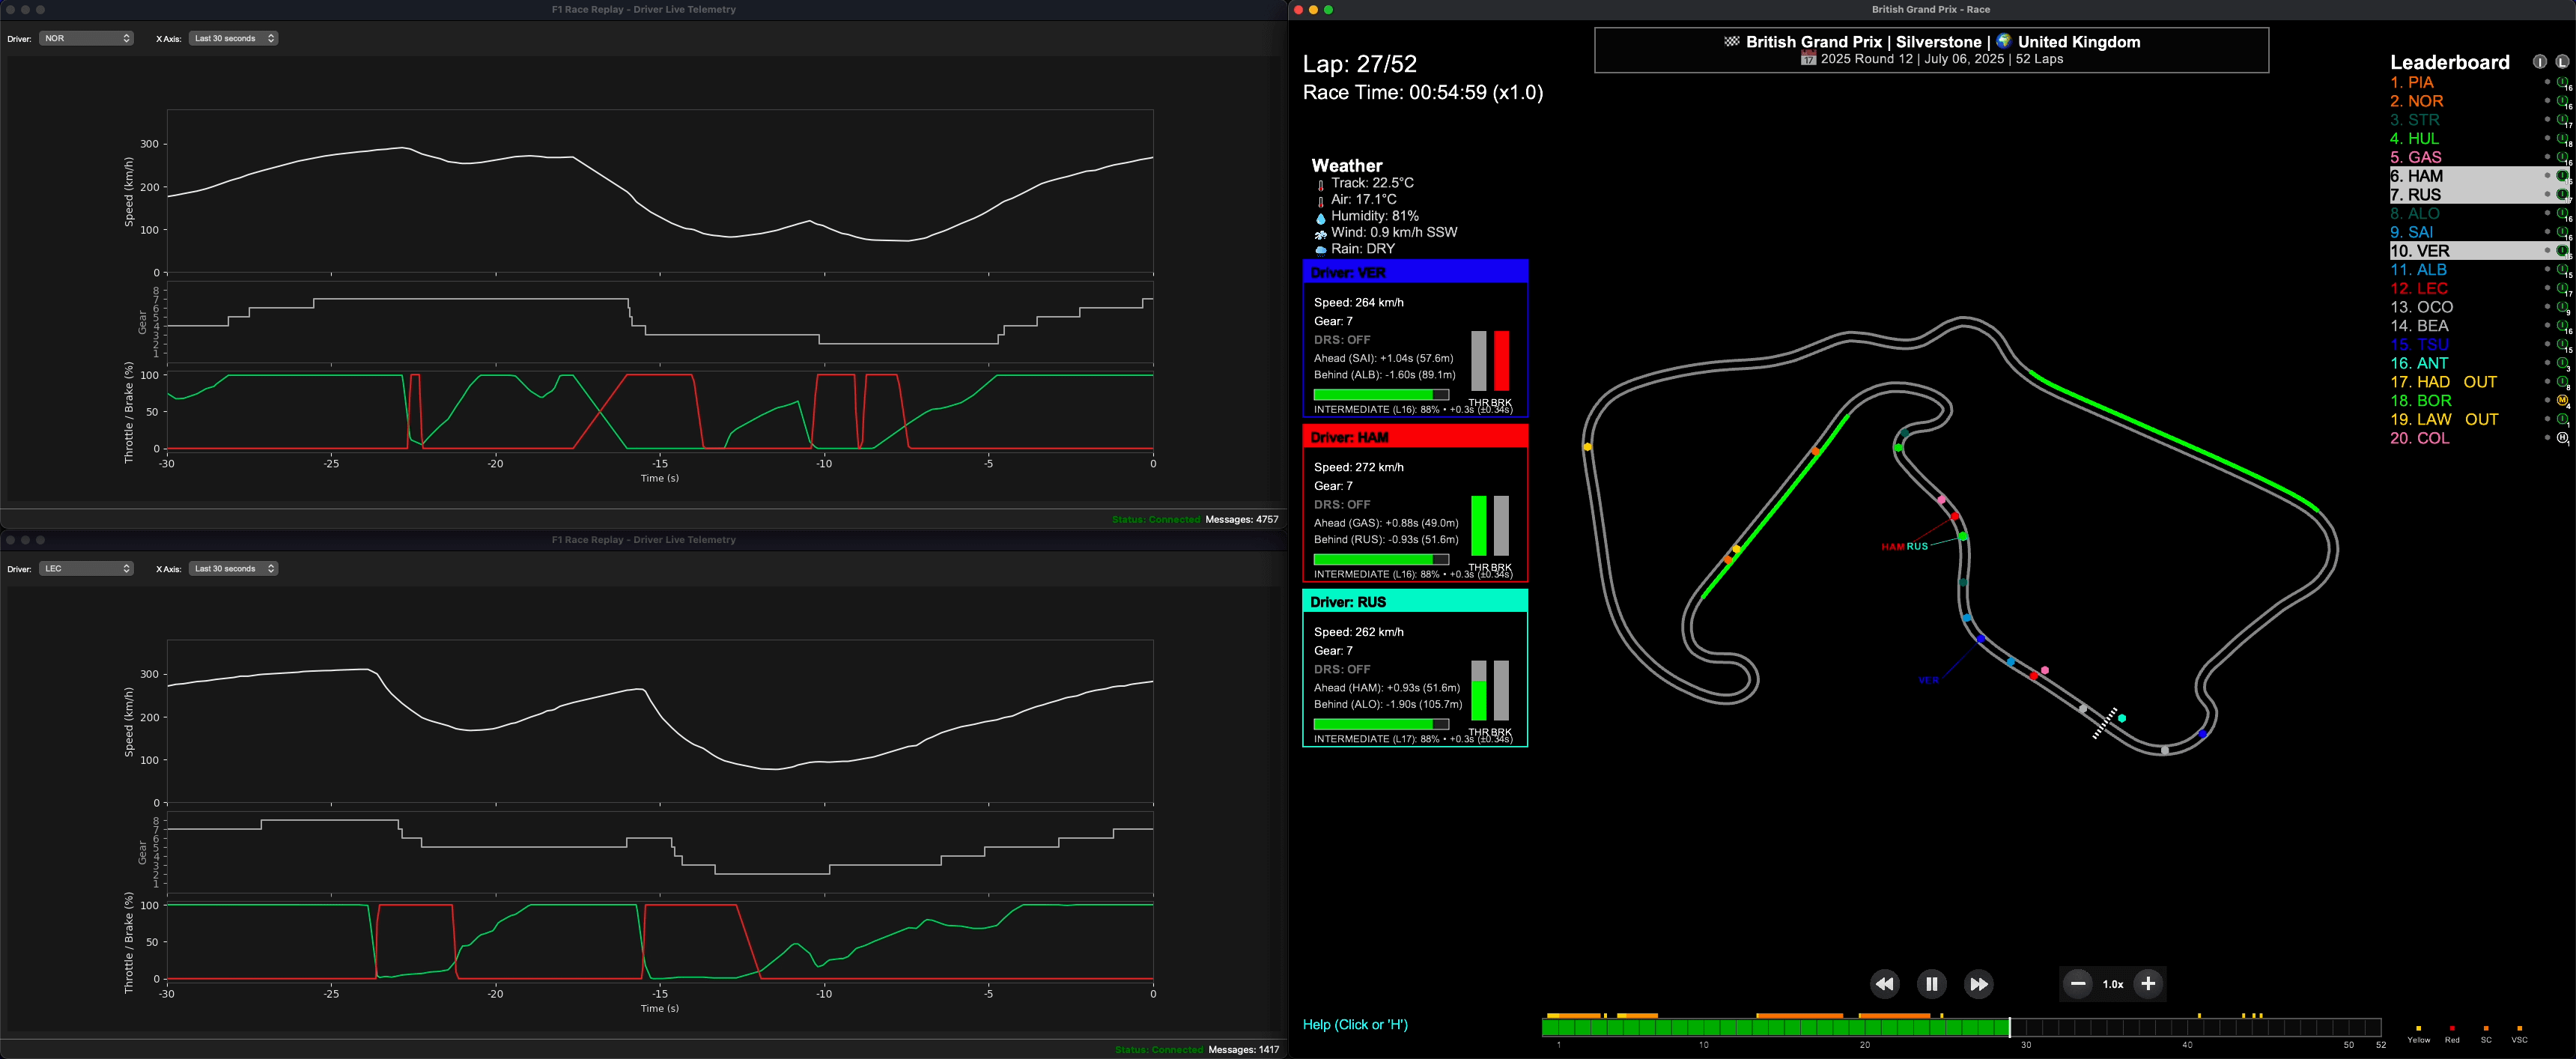Image resolution: width=2576 pixels, height=1059 pixels.
Task: Click 'Messages: 1417' status in bottom telemetry window
Action: click(x=1244, y=1049)
